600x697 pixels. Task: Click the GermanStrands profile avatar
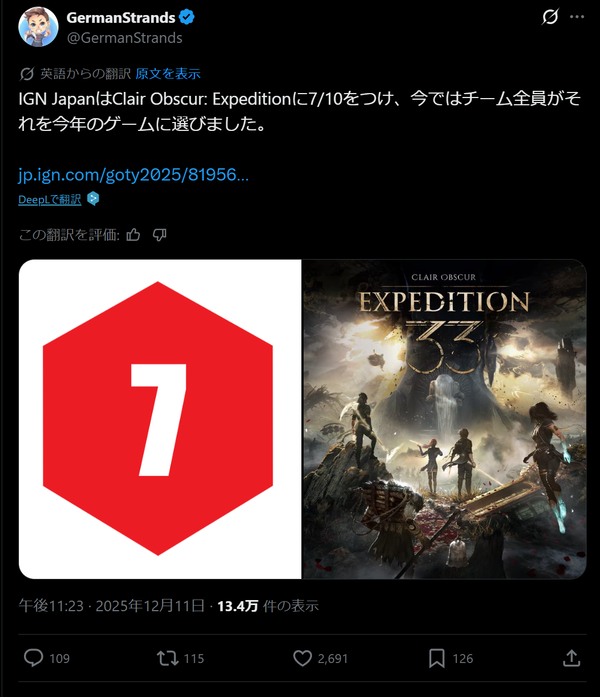pos(38,27)
